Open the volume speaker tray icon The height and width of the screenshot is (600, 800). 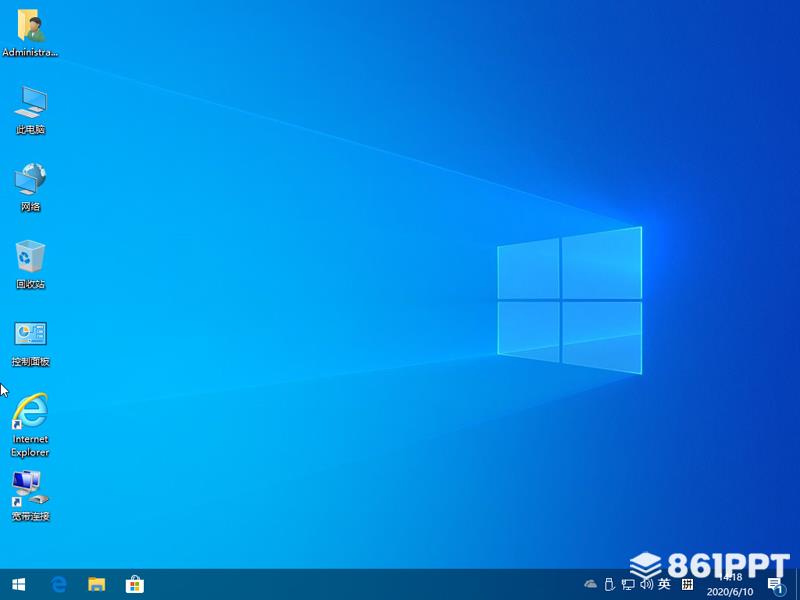point(646,584)
